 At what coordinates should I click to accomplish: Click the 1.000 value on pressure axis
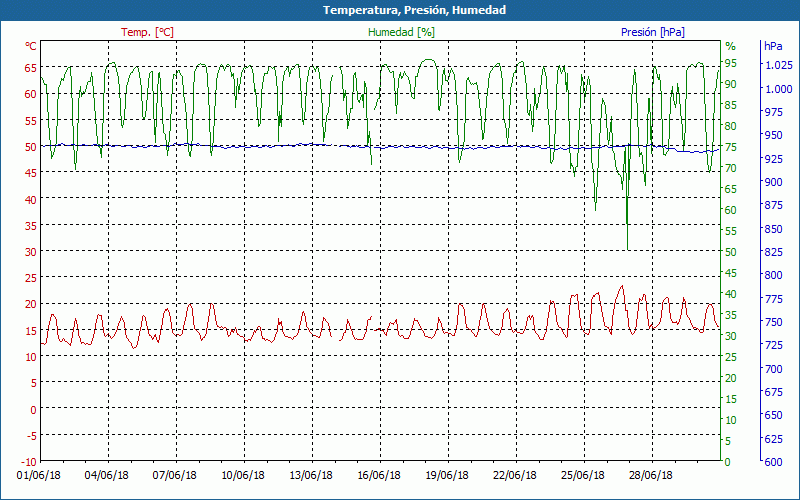tap(779, 89)
